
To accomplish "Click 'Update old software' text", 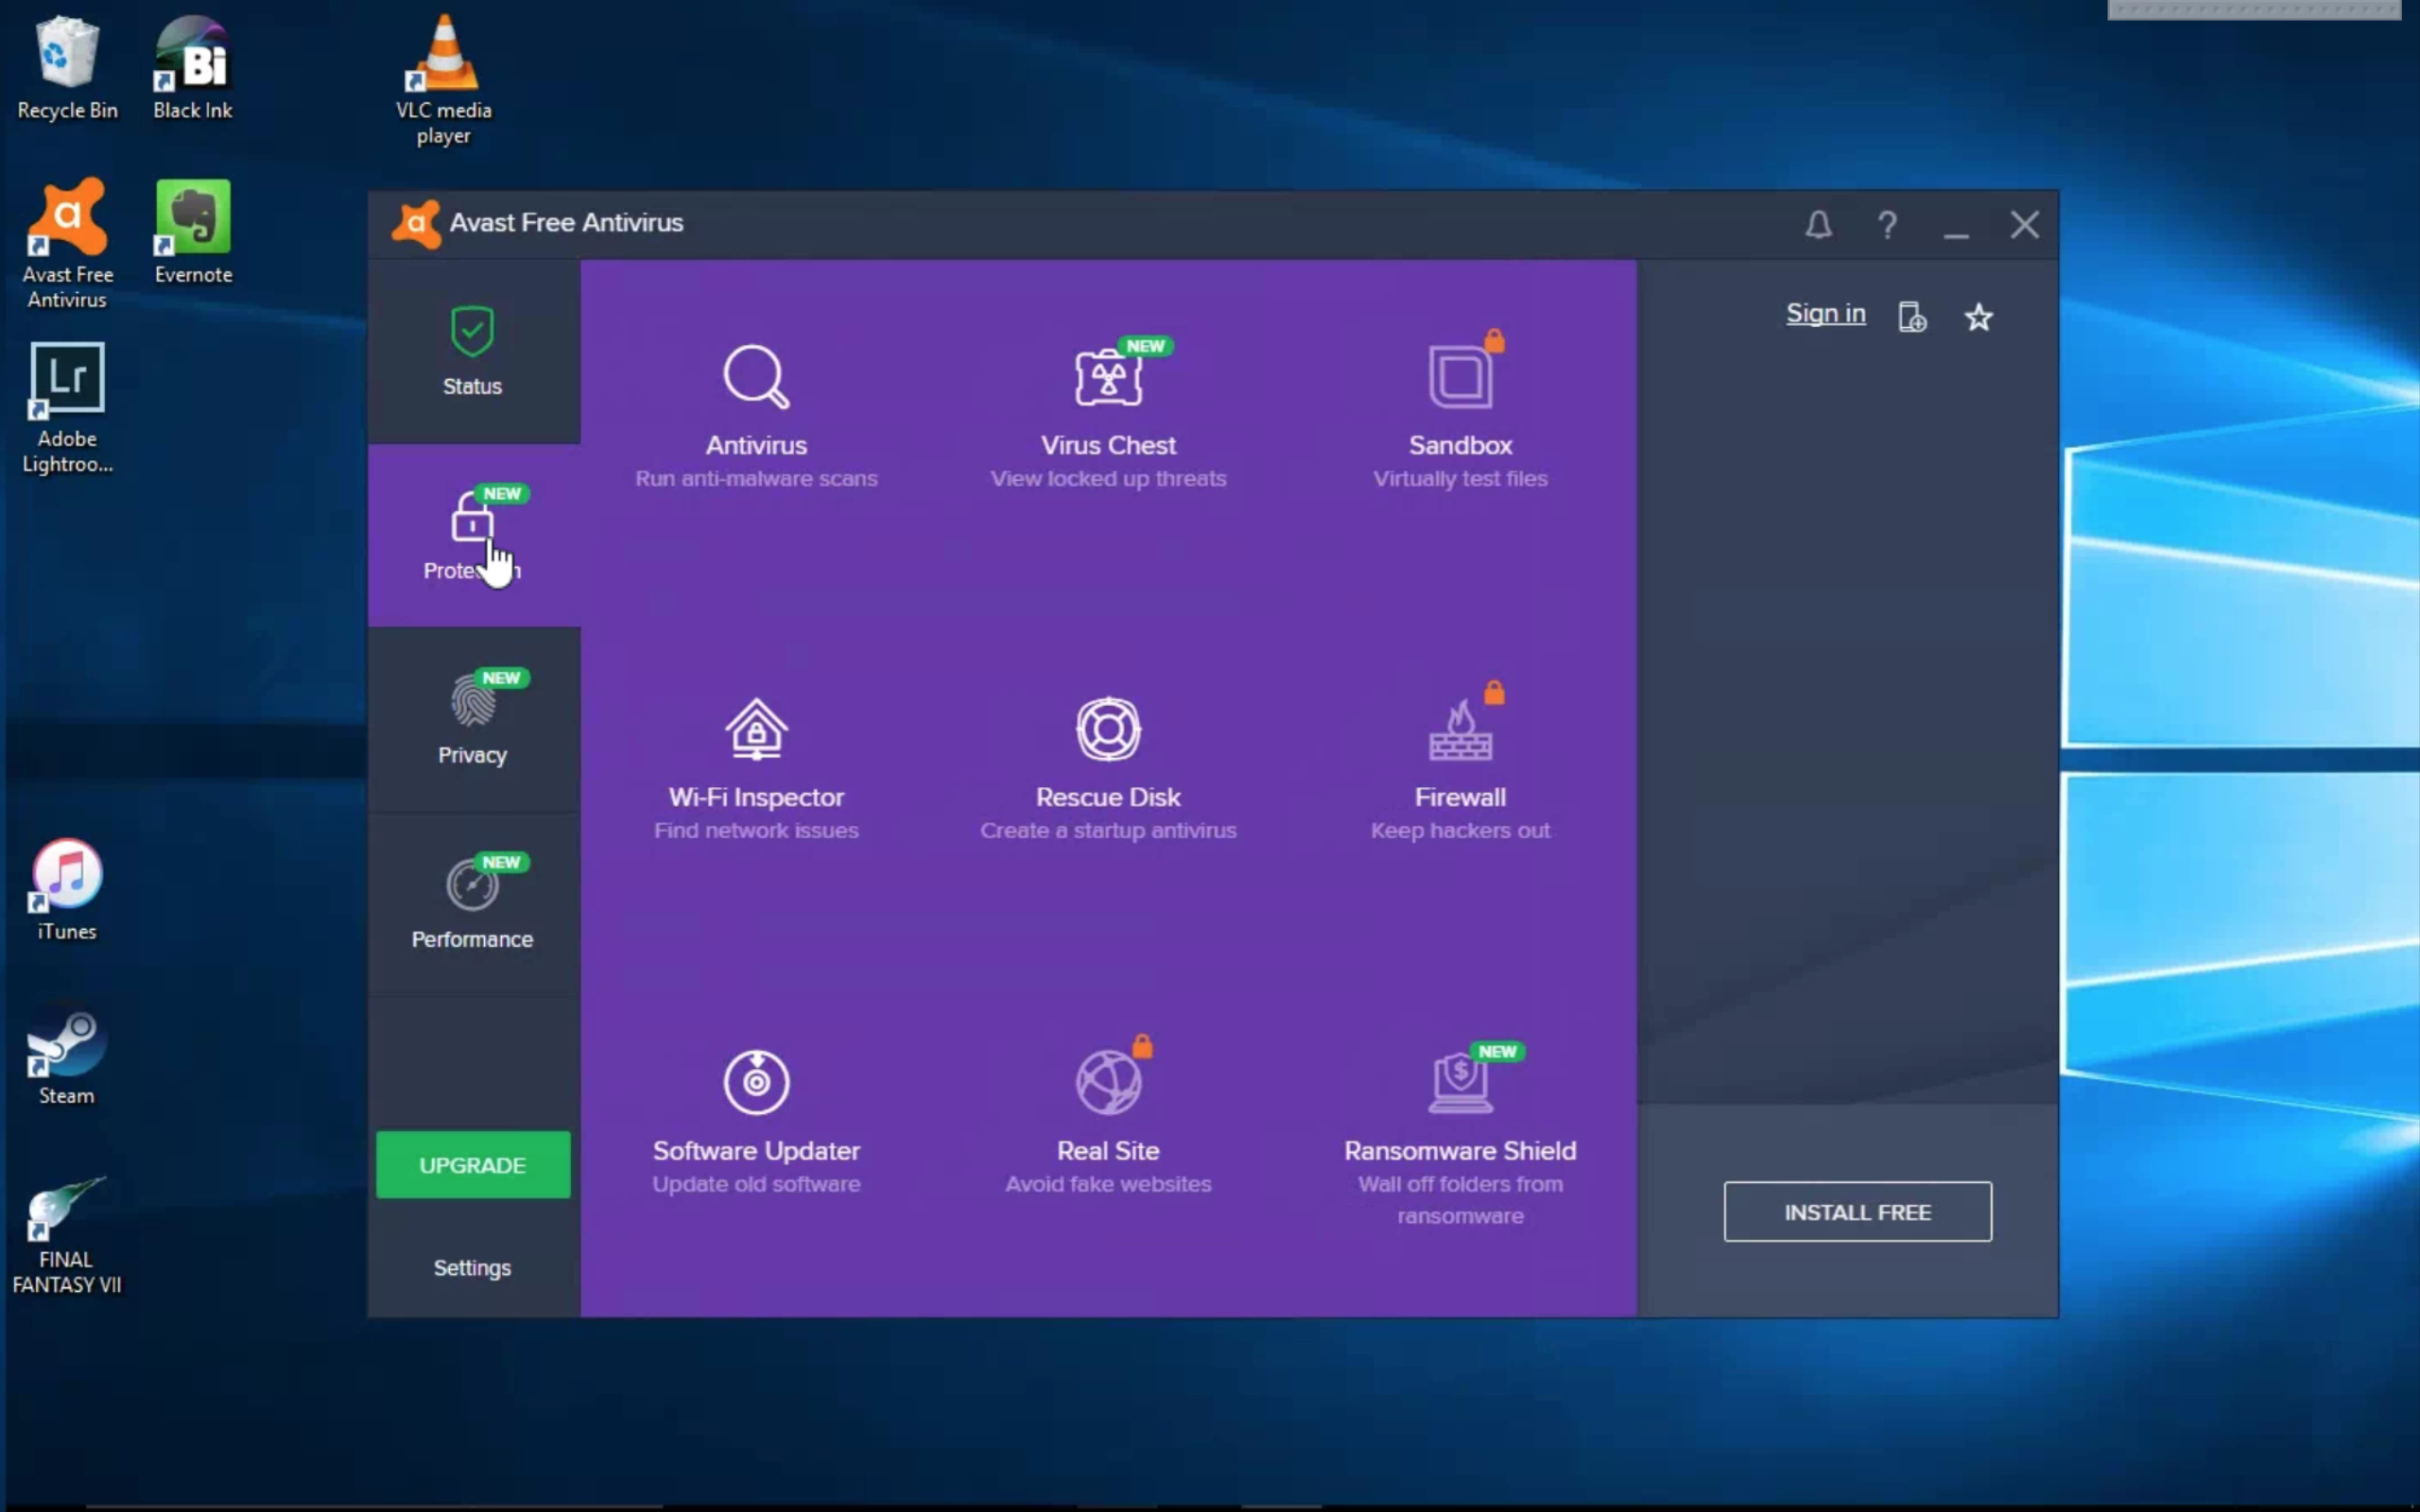I will 756,1184.
